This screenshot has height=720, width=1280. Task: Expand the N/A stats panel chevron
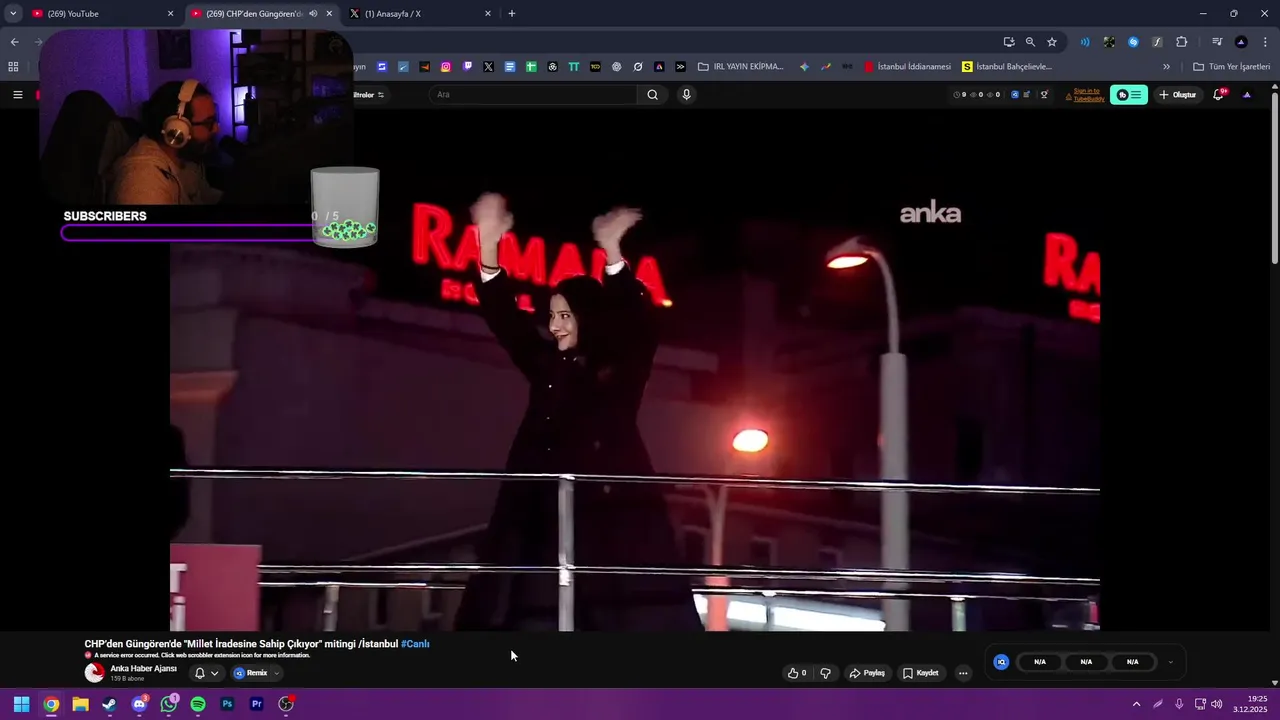(1171, 662)
